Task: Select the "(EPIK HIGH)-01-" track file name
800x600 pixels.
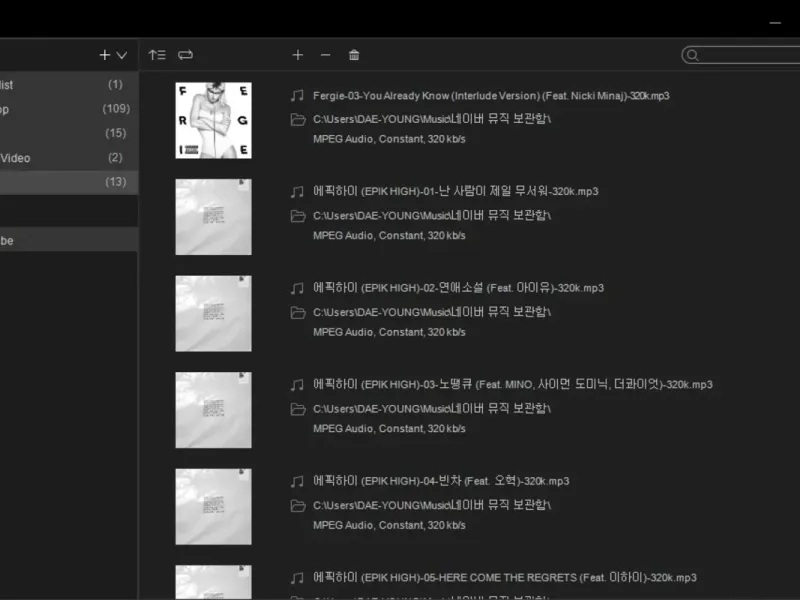Action: (456, 191)
